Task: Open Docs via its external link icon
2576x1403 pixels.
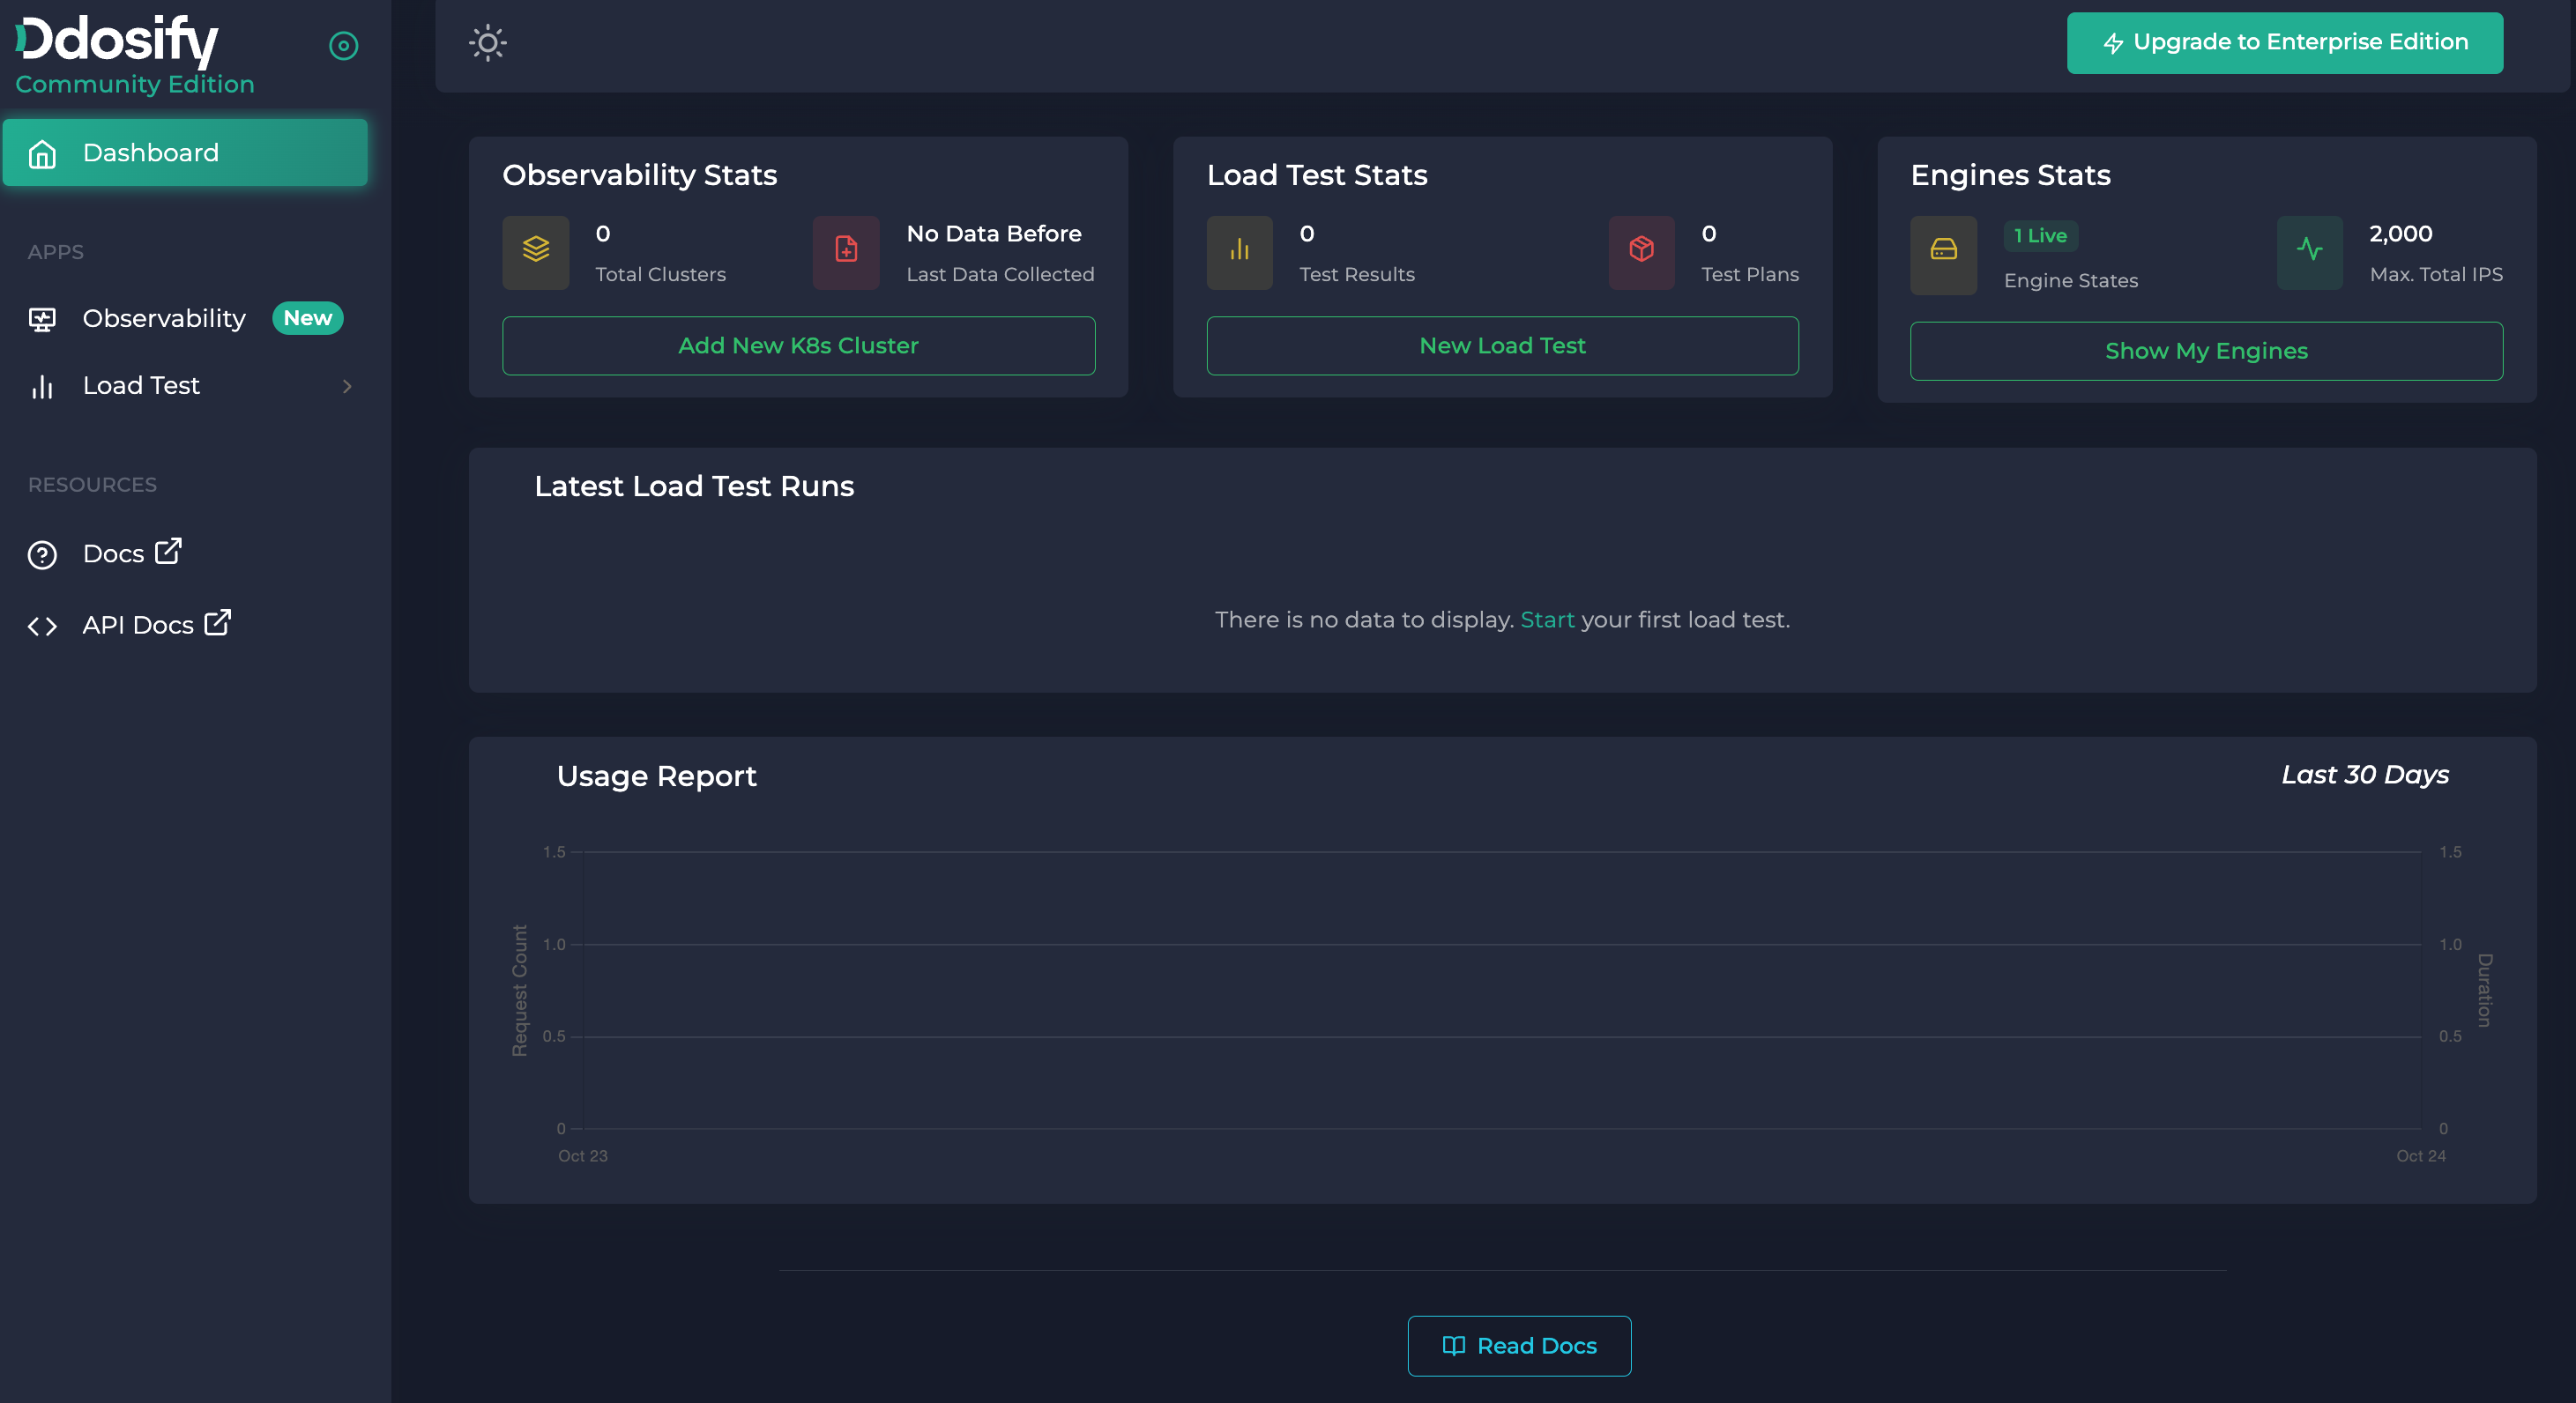Action: (x=168, y=551)
